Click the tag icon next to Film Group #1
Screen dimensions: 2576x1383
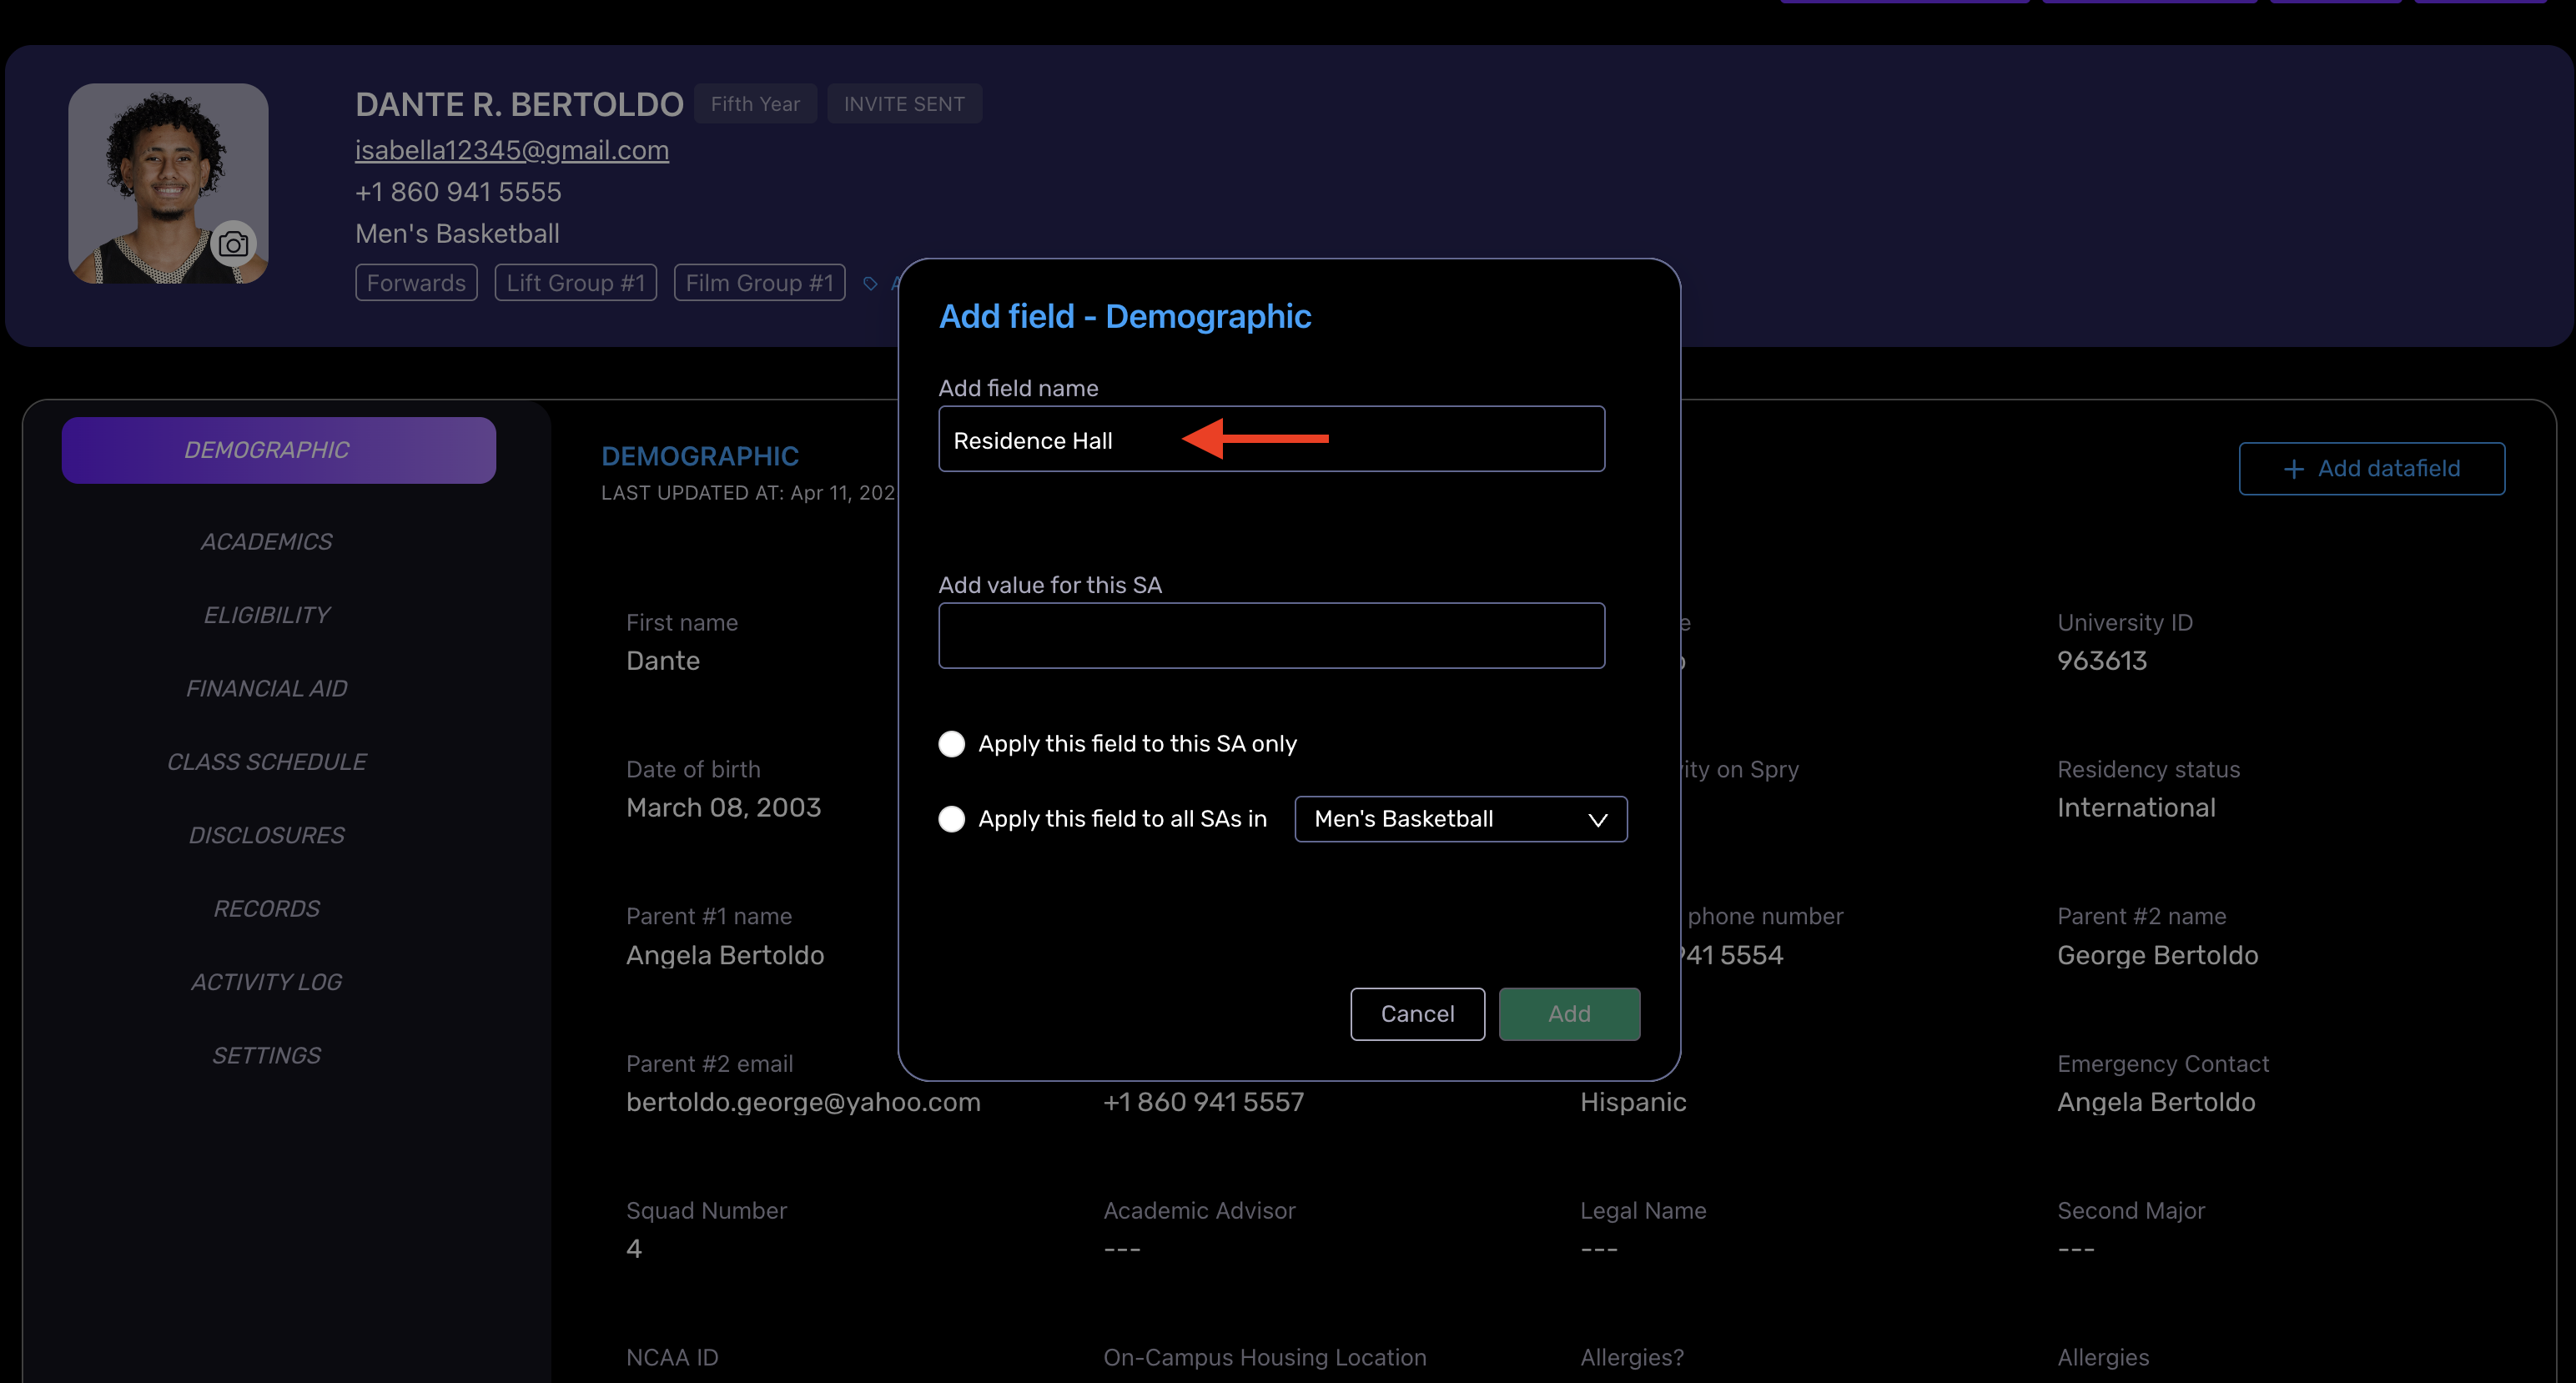pos(871,284)
